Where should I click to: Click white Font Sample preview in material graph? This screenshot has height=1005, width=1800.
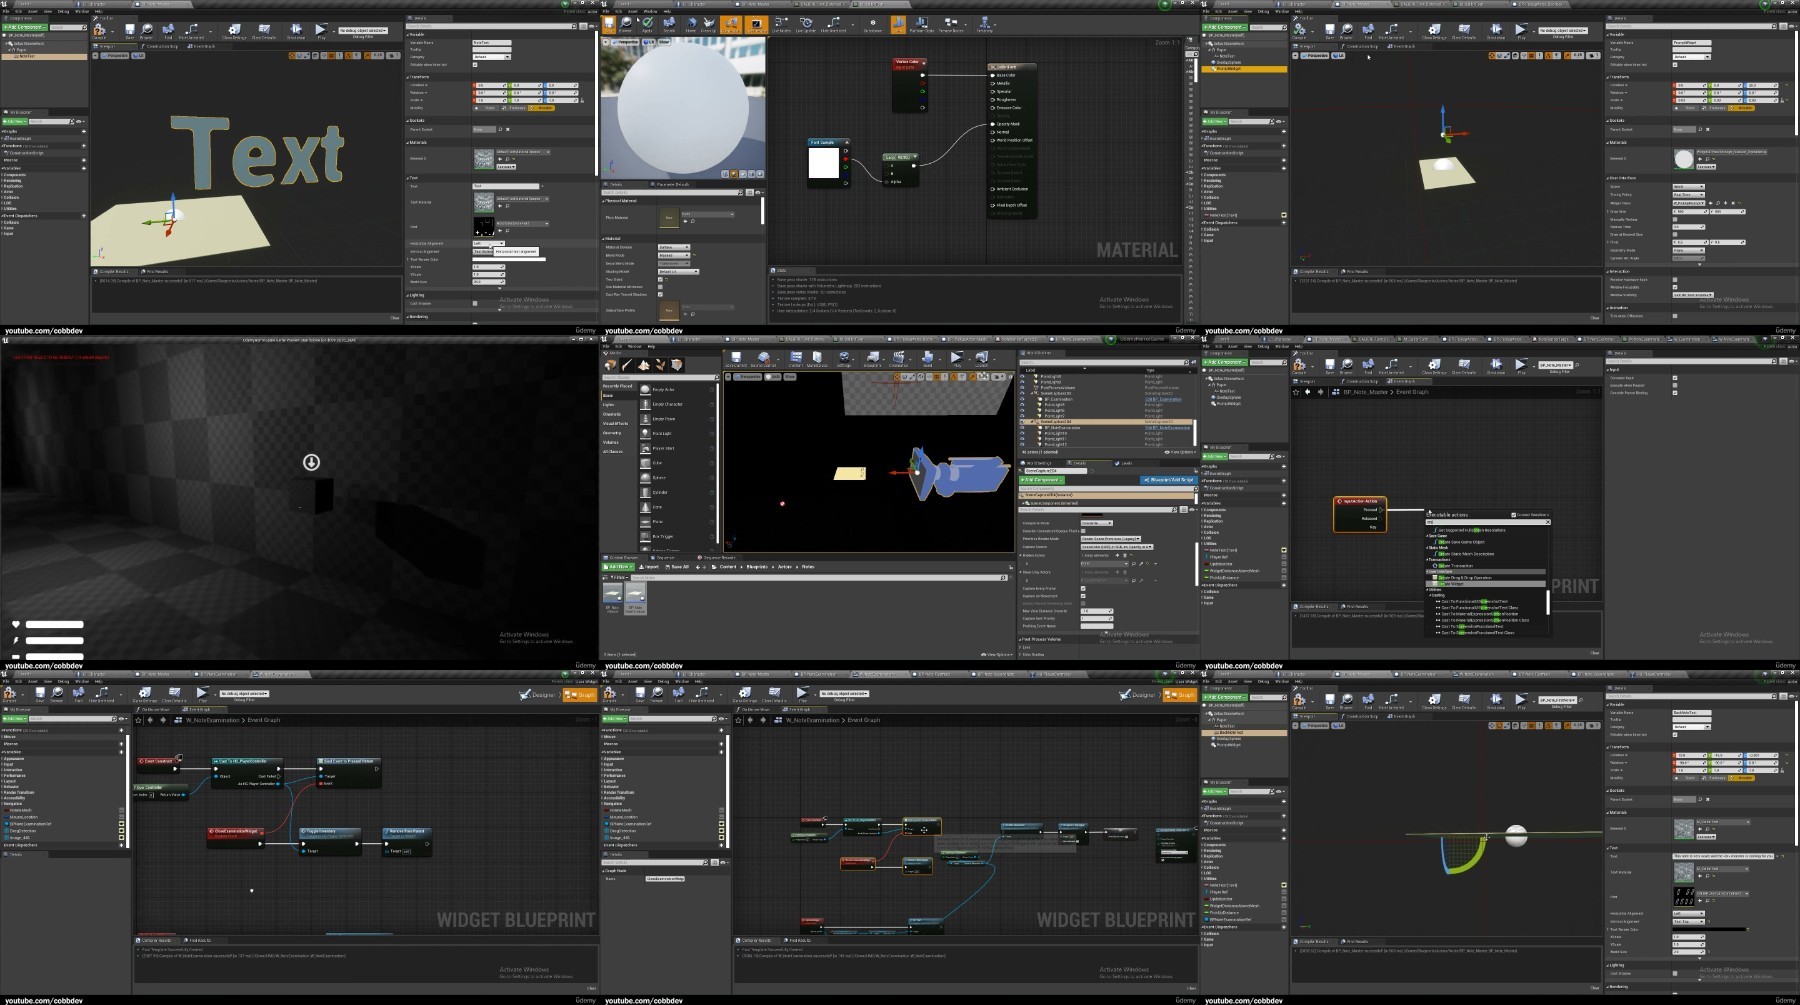pyautogui.click(x=824, y=163)
